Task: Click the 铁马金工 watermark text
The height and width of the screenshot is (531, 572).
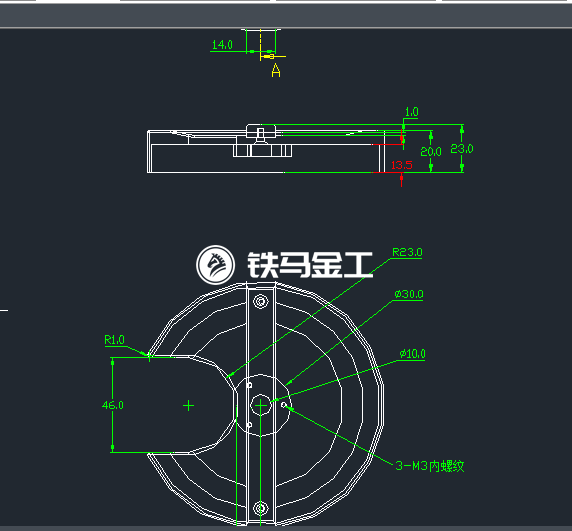Action: pyautogui.click(x=310, y=265)
